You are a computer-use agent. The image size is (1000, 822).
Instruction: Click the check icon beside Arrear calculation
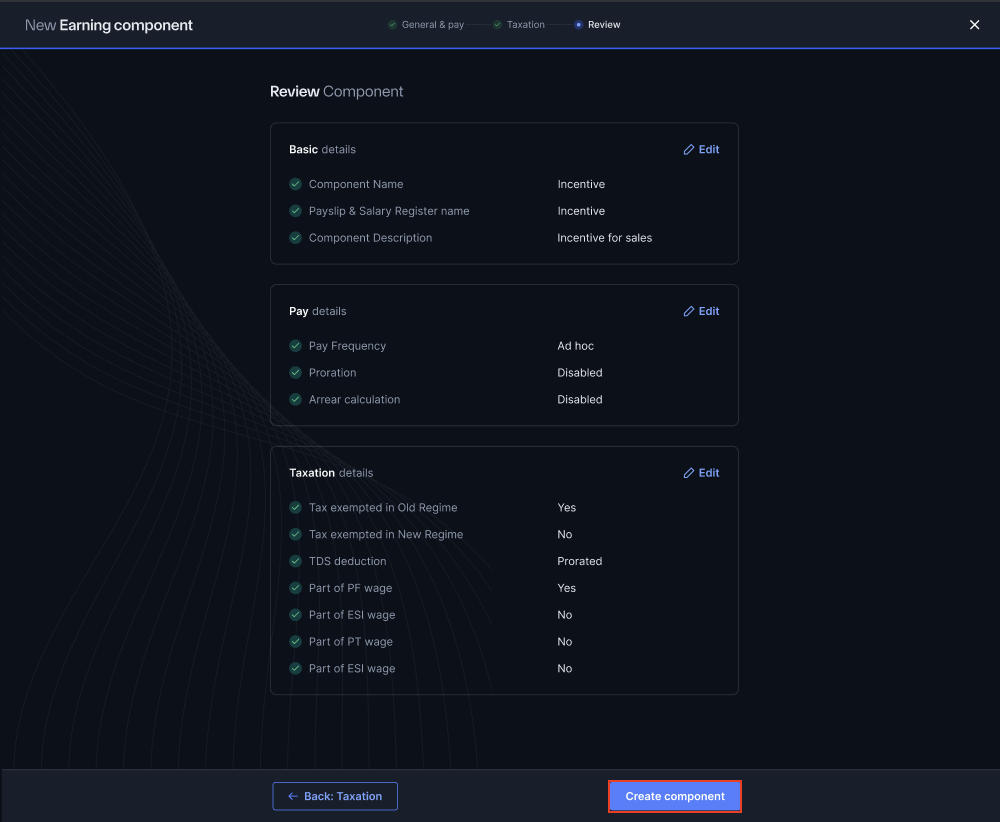295,400
